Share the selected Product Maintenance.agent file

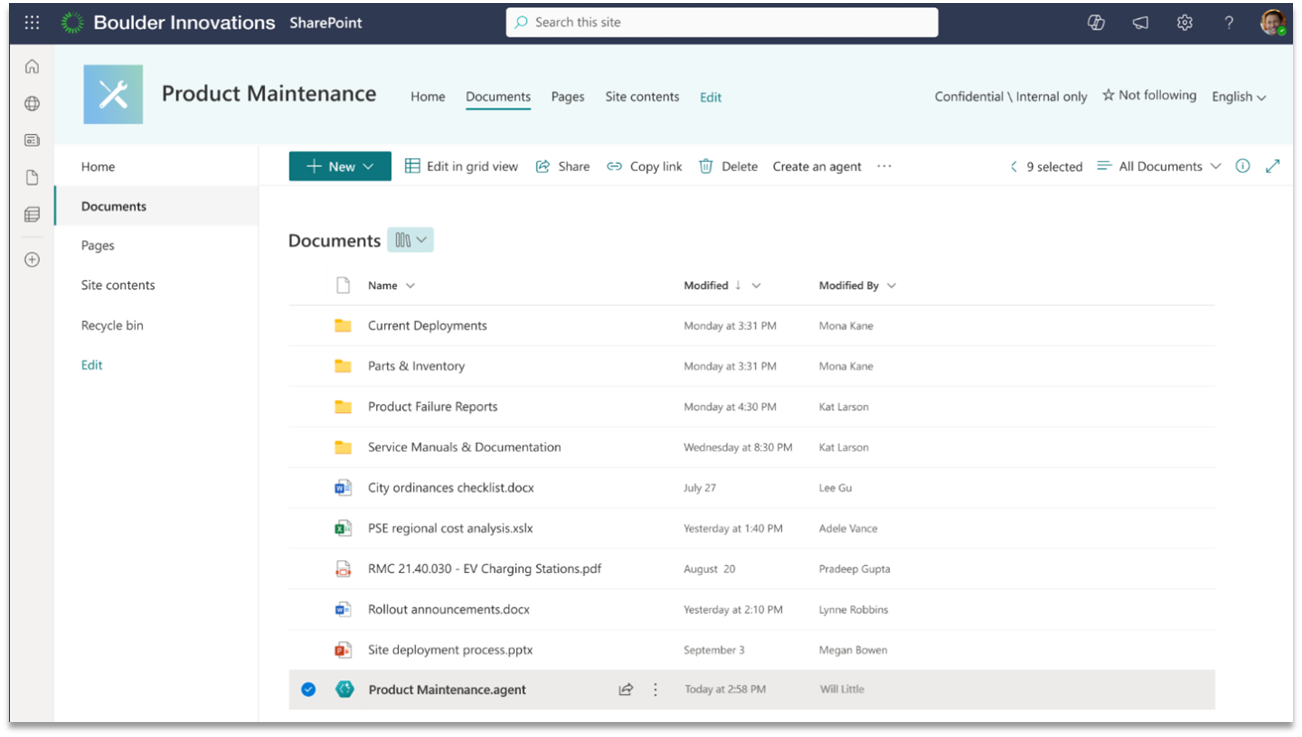point(626,689)
